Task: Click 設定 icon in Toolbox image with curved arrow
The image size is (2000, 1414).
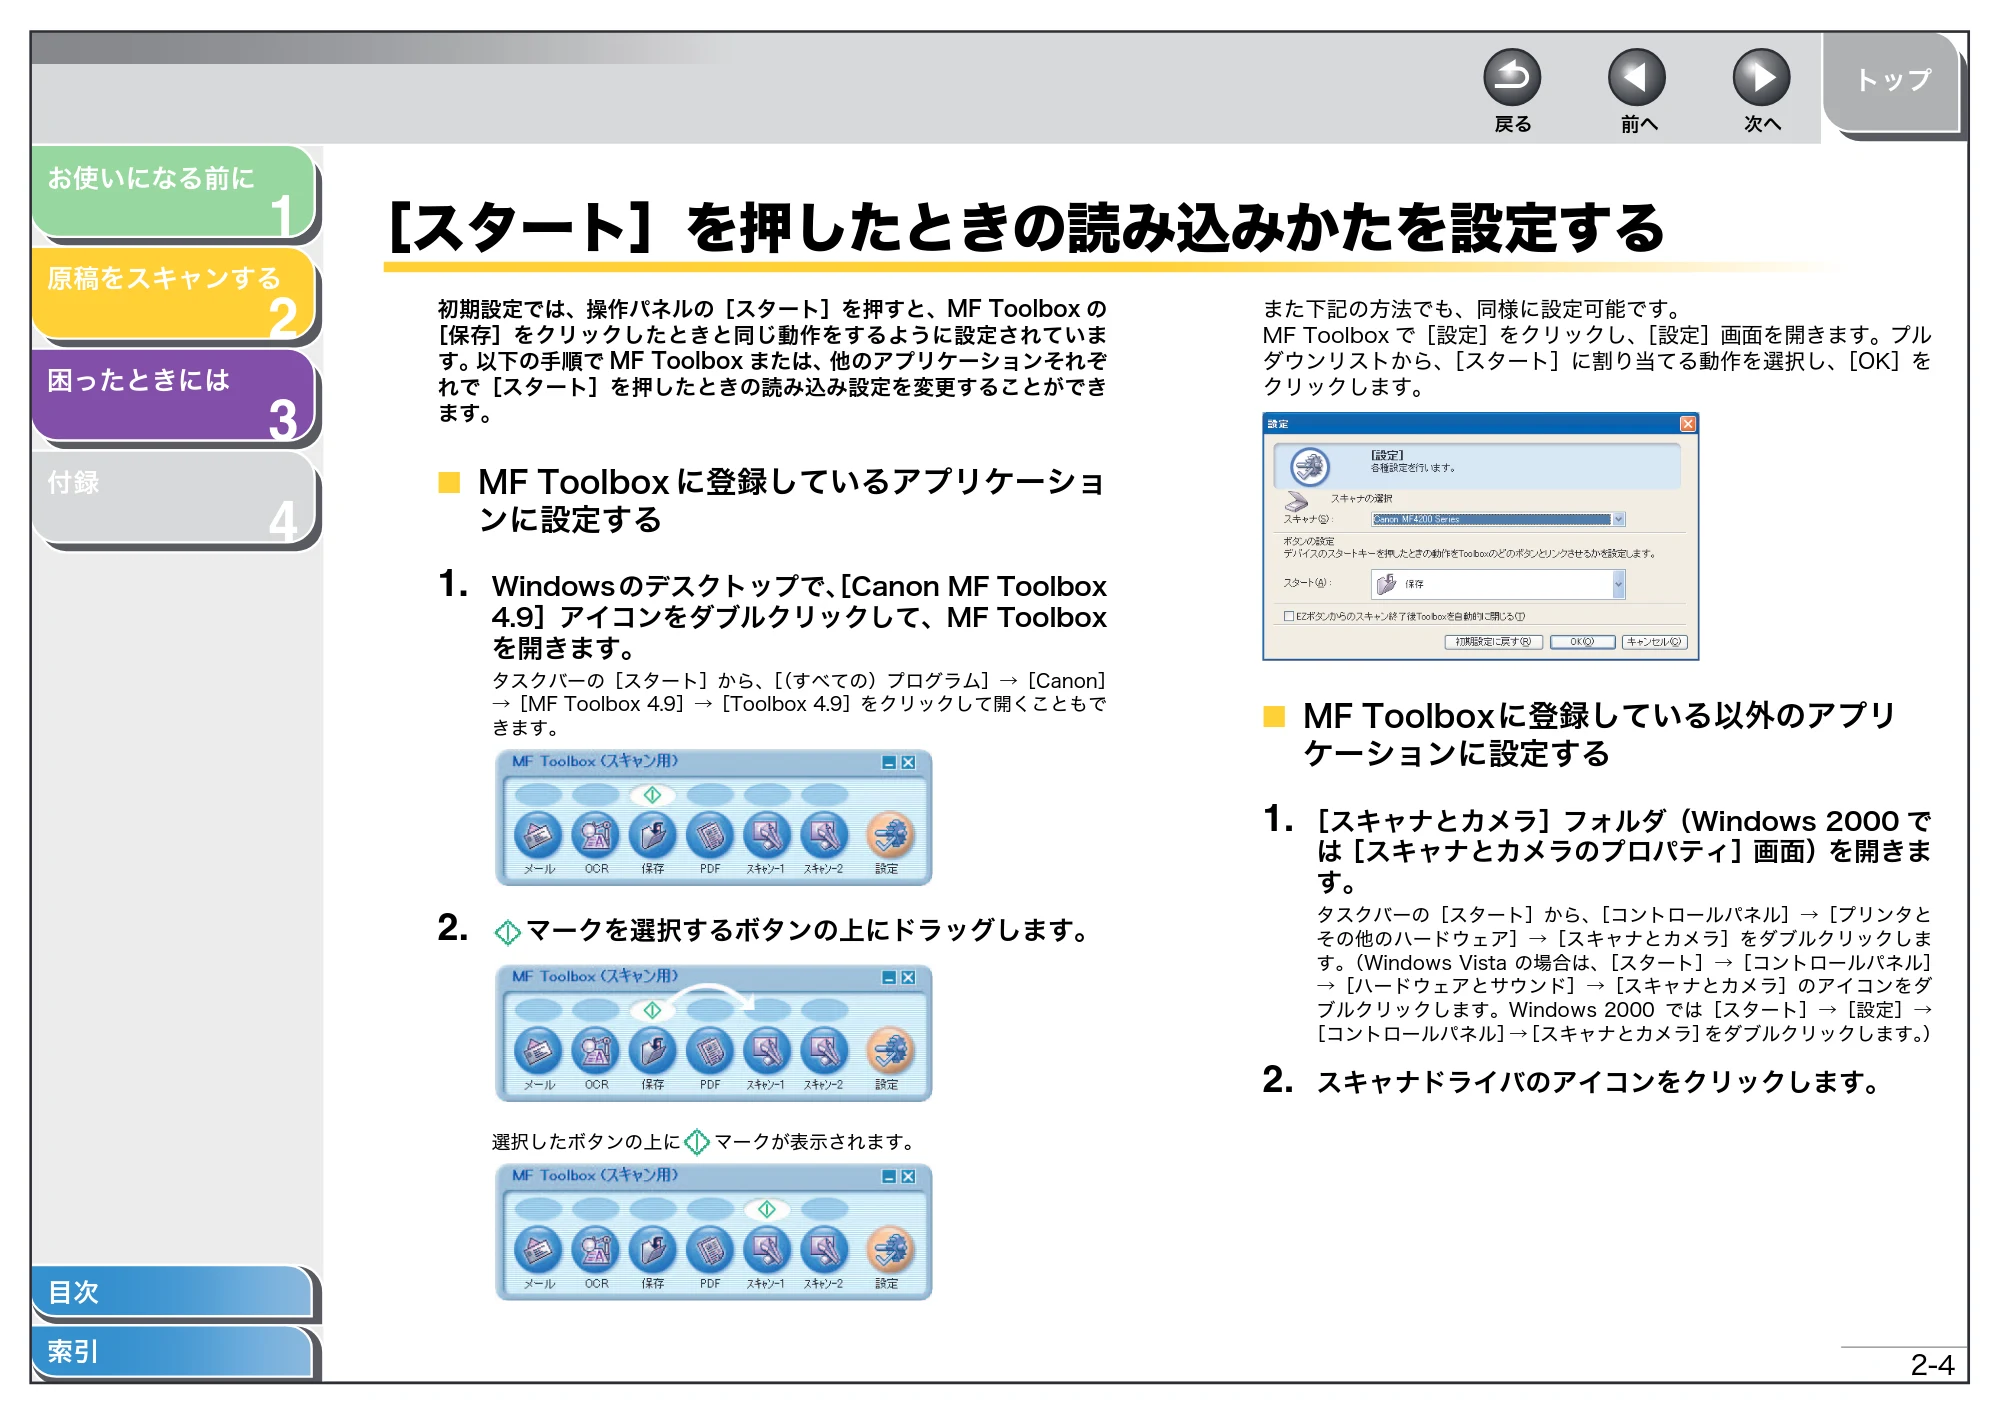Action: [x=889, y=1051]
